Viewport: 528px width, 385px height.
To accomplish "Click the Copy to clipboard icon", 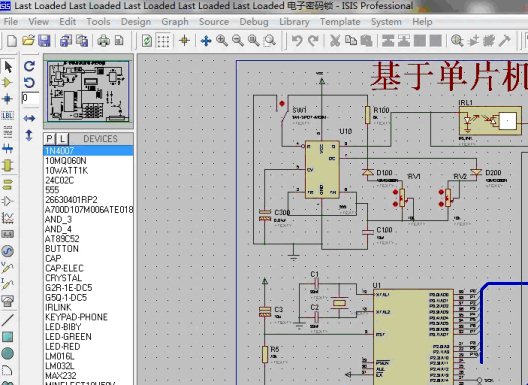I will tap(351, 41).
